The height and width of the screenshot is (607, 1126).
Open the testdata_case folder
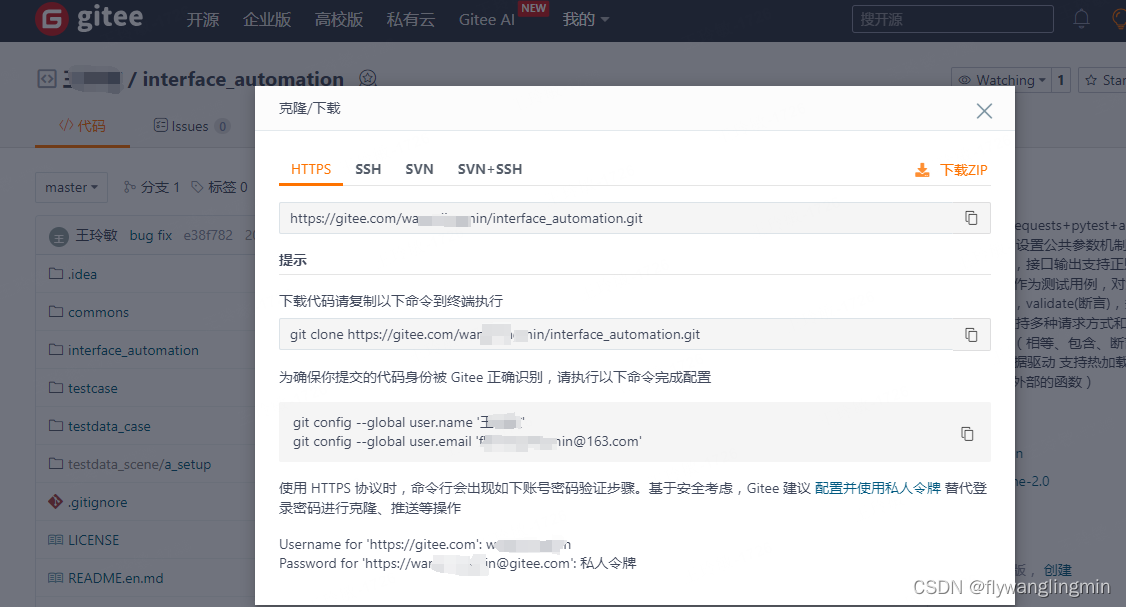(109, 426)
